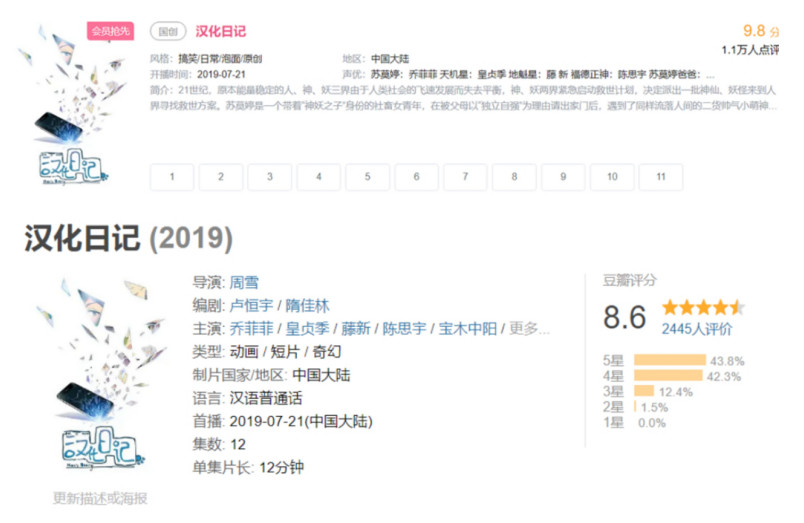Click 2445人评价 ratings link
Image resolution: width=804 pixels, height=523 pixels.
696,329
